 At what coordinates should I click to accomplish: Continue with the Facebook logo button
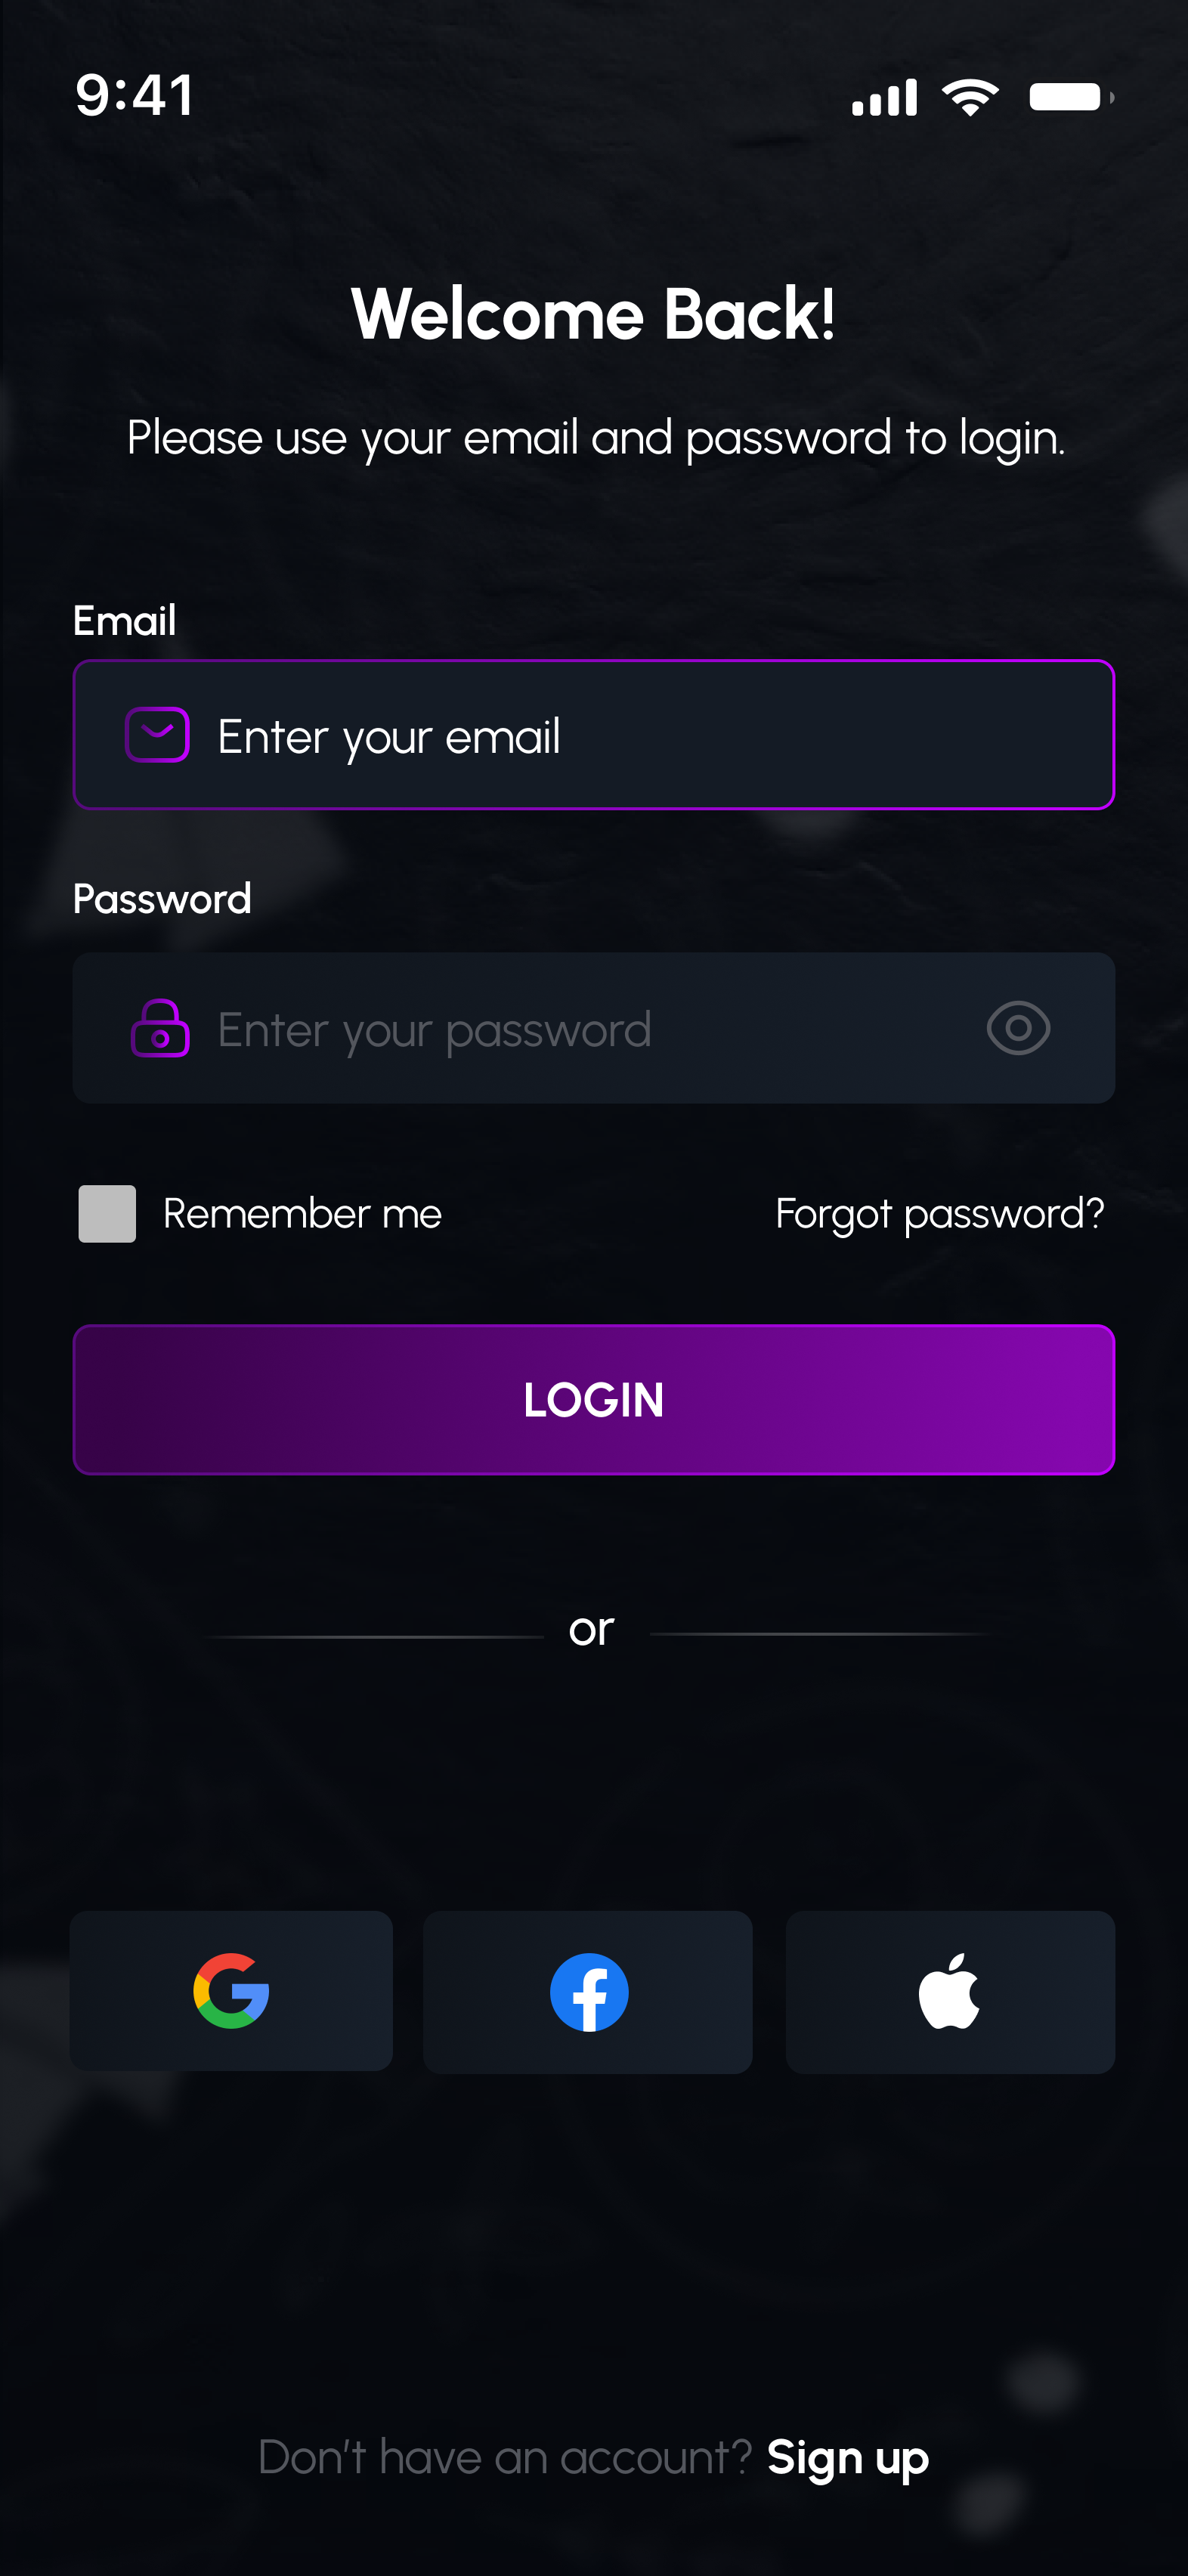click(588, 1991)
